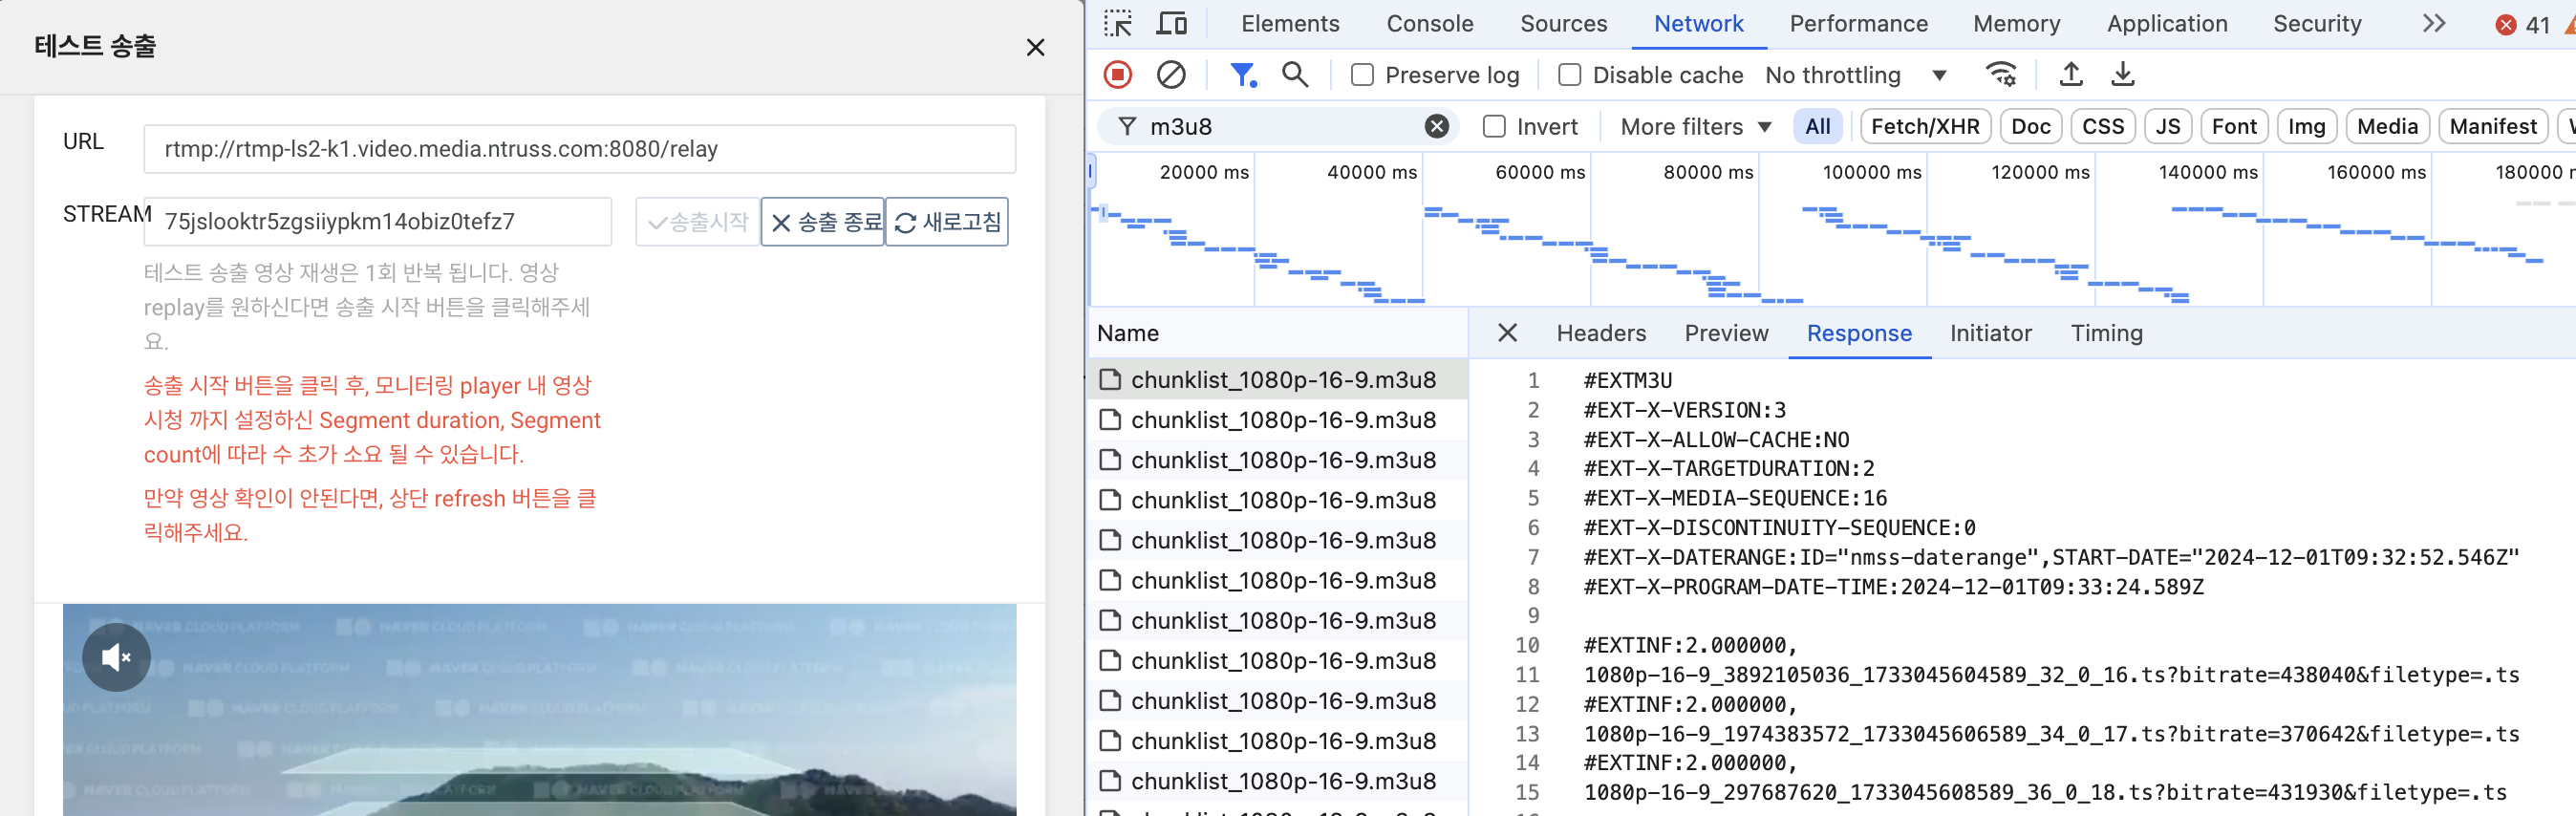Stop recording network log

[x=1118, y=75]
